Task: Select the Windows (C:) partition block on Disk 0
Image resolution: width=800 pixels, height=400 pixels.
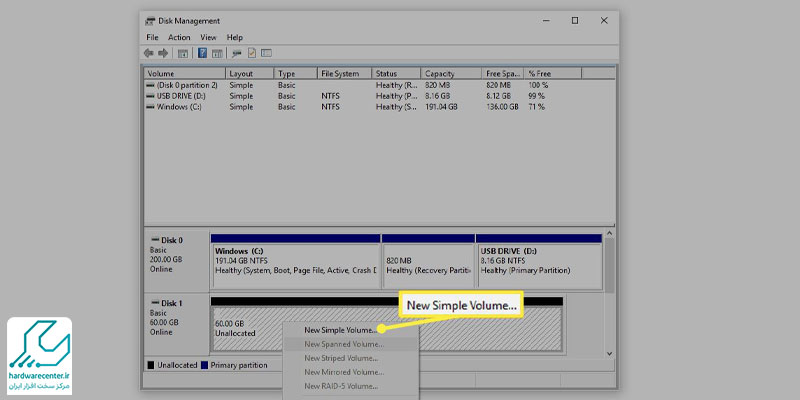Action: pos(295,262)
